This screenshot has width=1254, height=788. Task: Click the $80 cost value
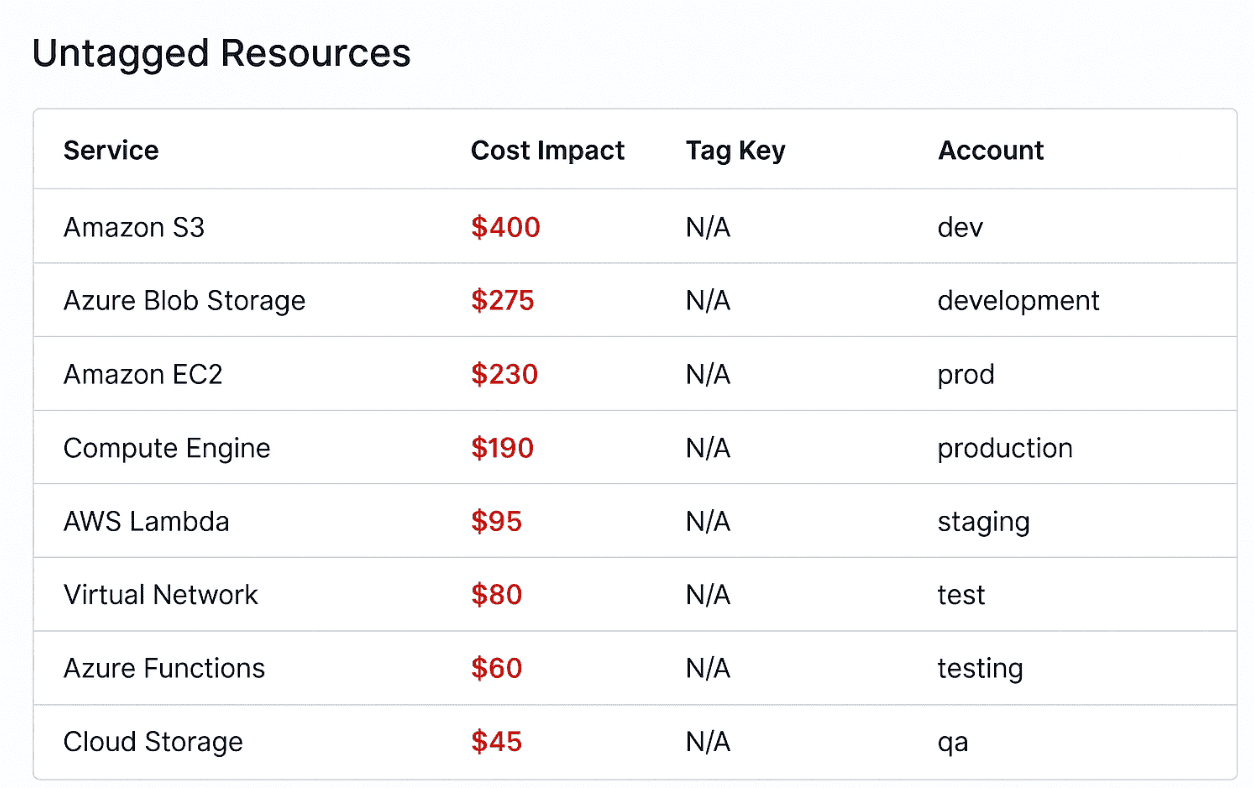497,595
